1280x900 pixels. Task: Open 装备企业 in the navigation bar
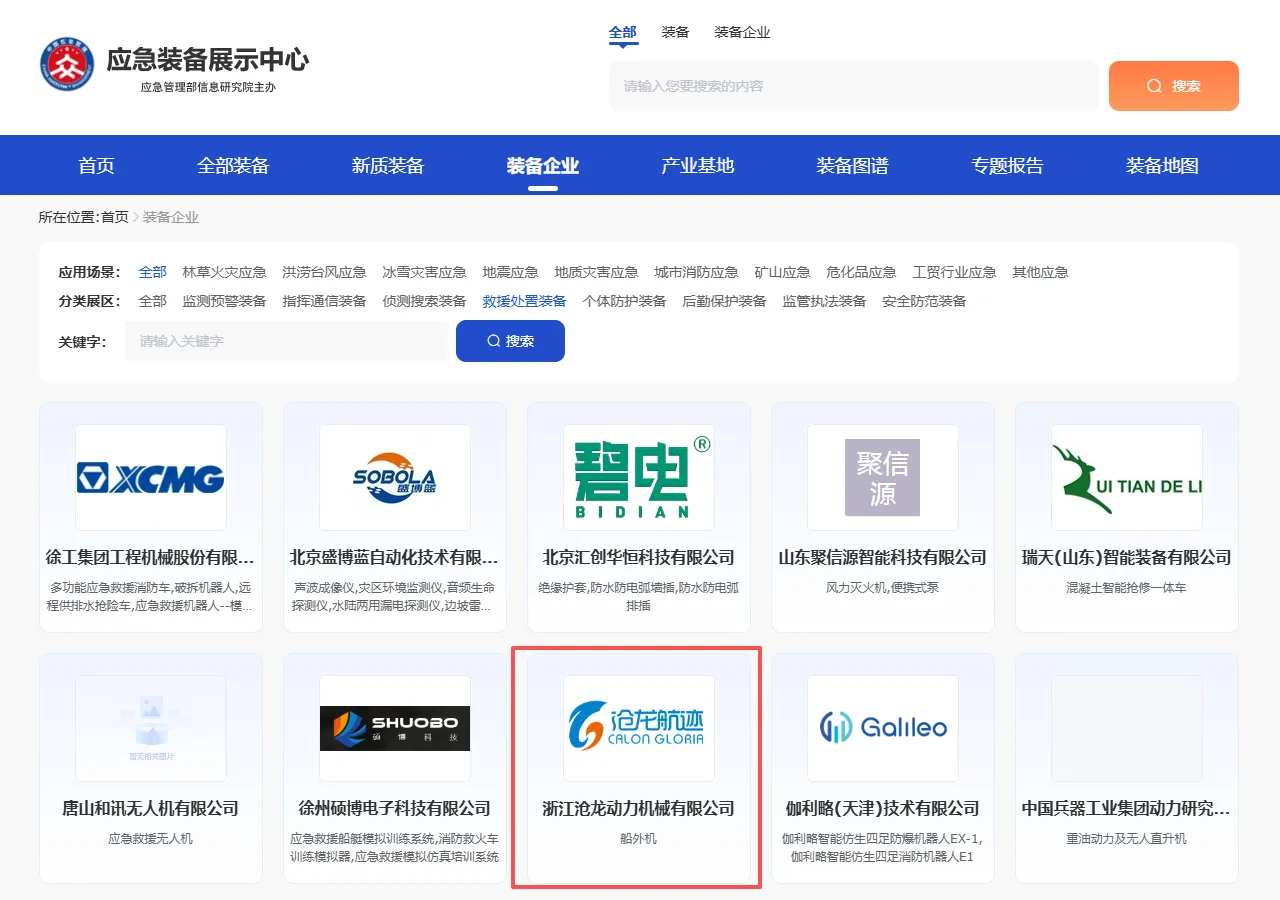[543, 166]
